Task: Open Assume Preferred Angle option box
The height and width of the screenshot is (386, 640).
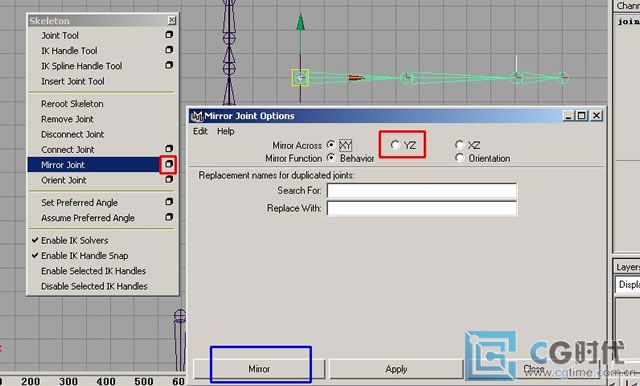Action: tap(169, 217)
